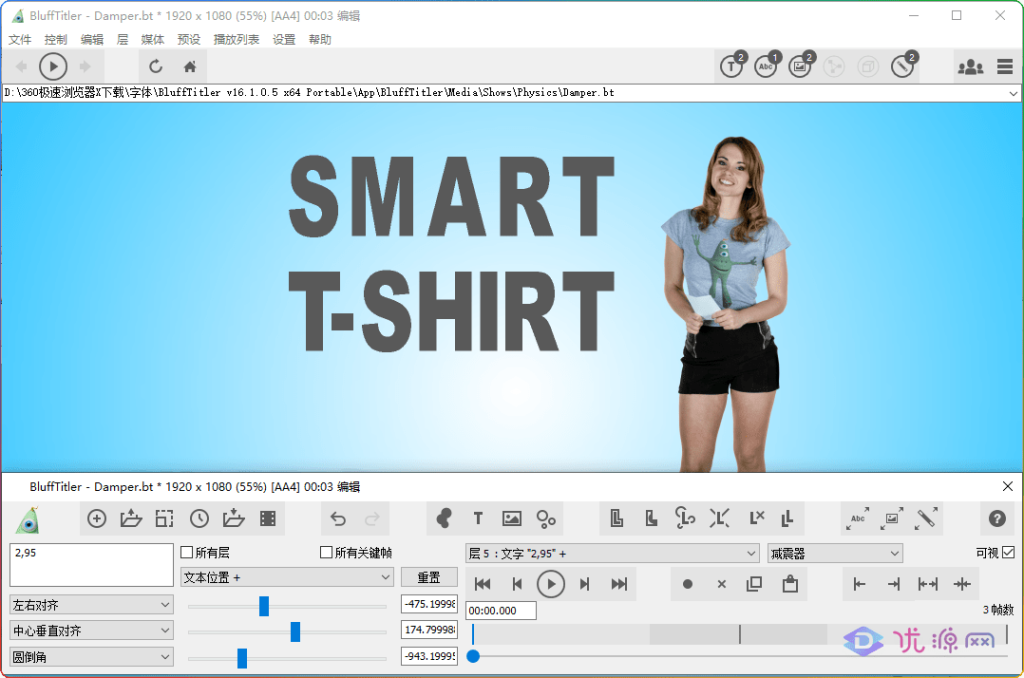Open the 文本位置 property dropdown

coord(287,577)
